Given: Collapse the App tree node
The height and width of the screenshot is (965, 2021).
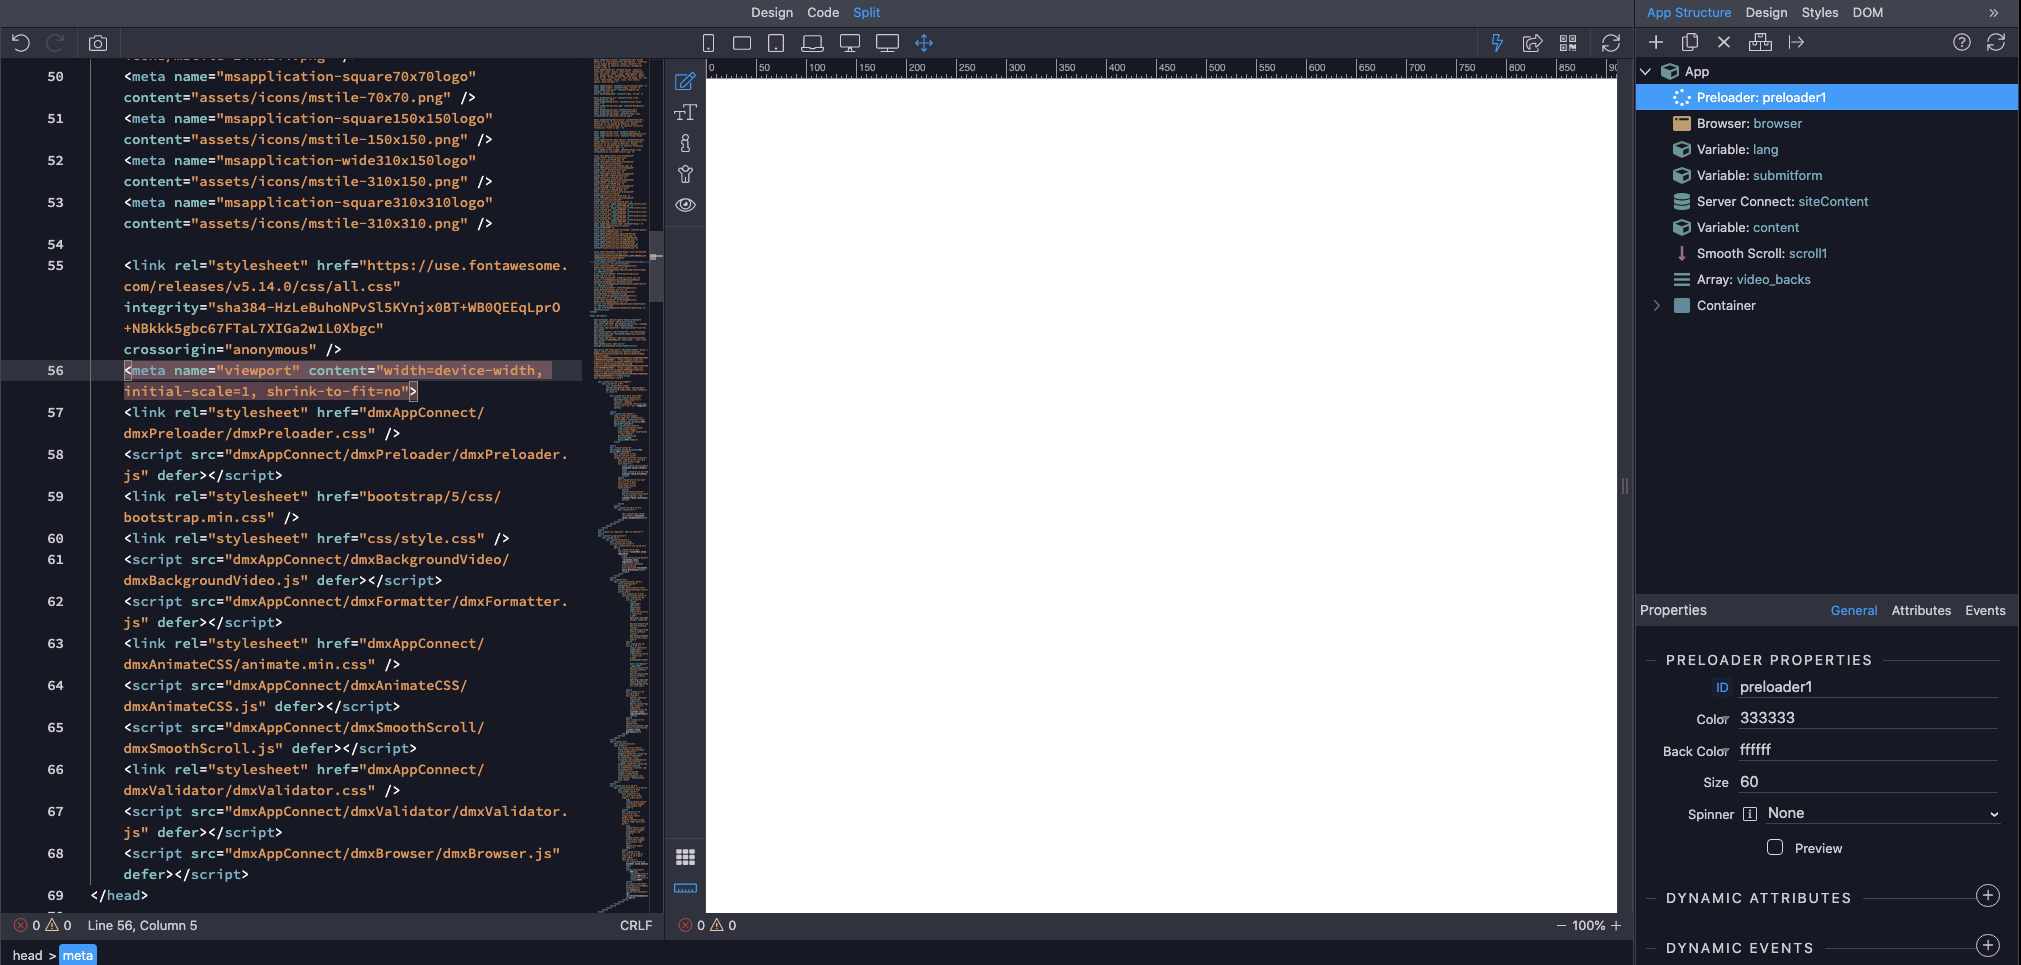Looking at the screenshot, I should tap(1646, 71).
